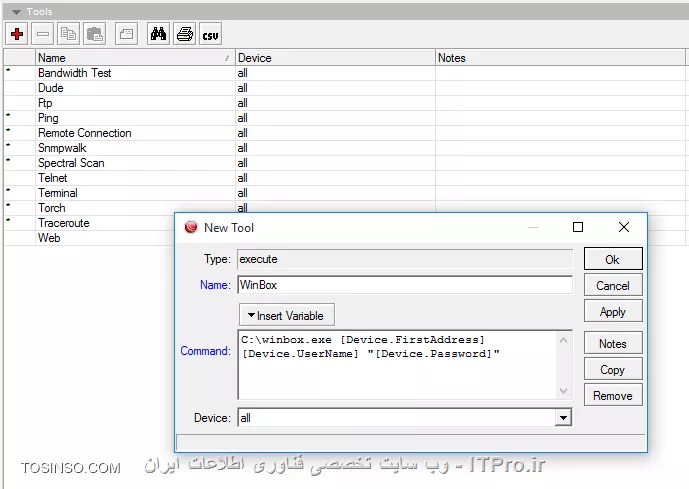689x489 pixels.
Task: Click the Remove button in New Tool
Action: pyautogui.click(x=613, y=395)
